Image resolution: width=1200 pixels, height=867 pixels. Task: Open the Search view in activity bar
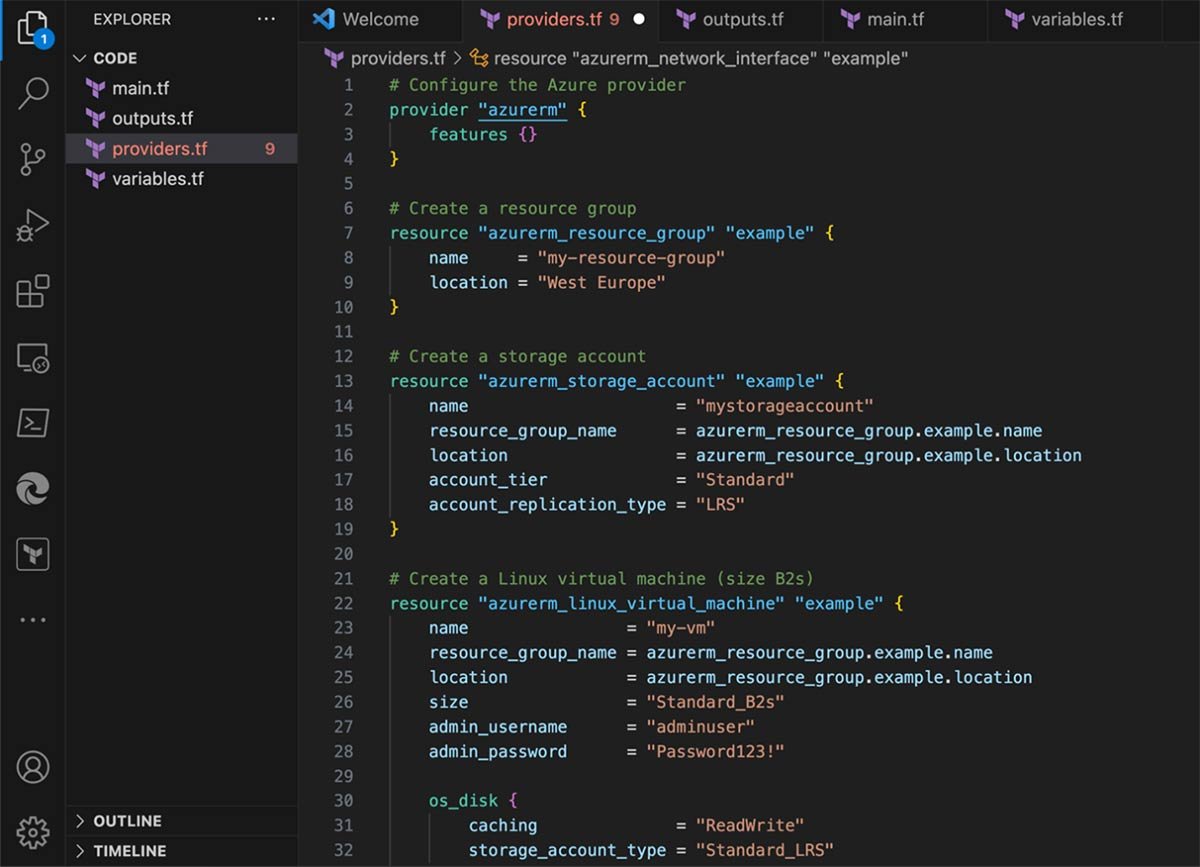tap(33, 93)
